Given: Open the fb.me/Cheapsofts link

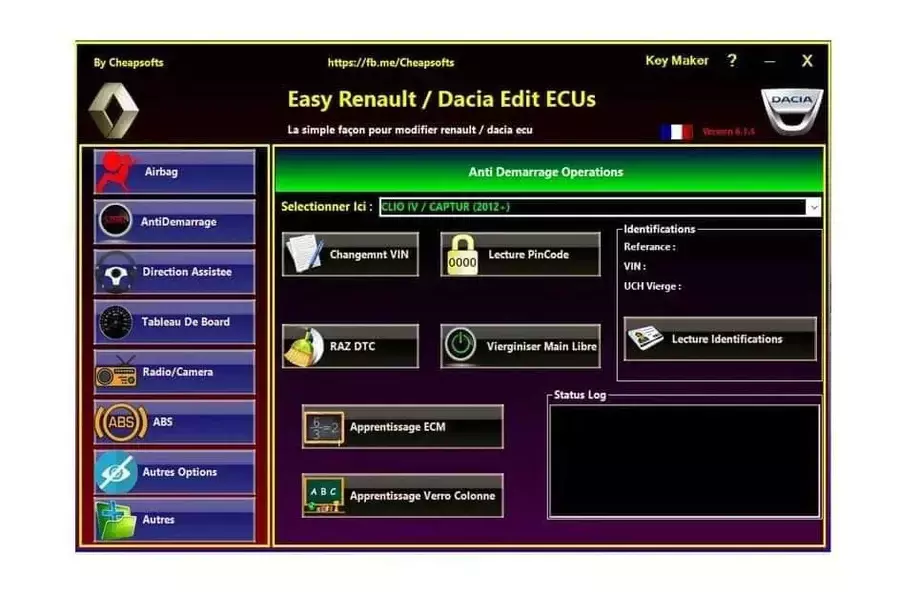Looking at the screenshot, I should (391, 63).
